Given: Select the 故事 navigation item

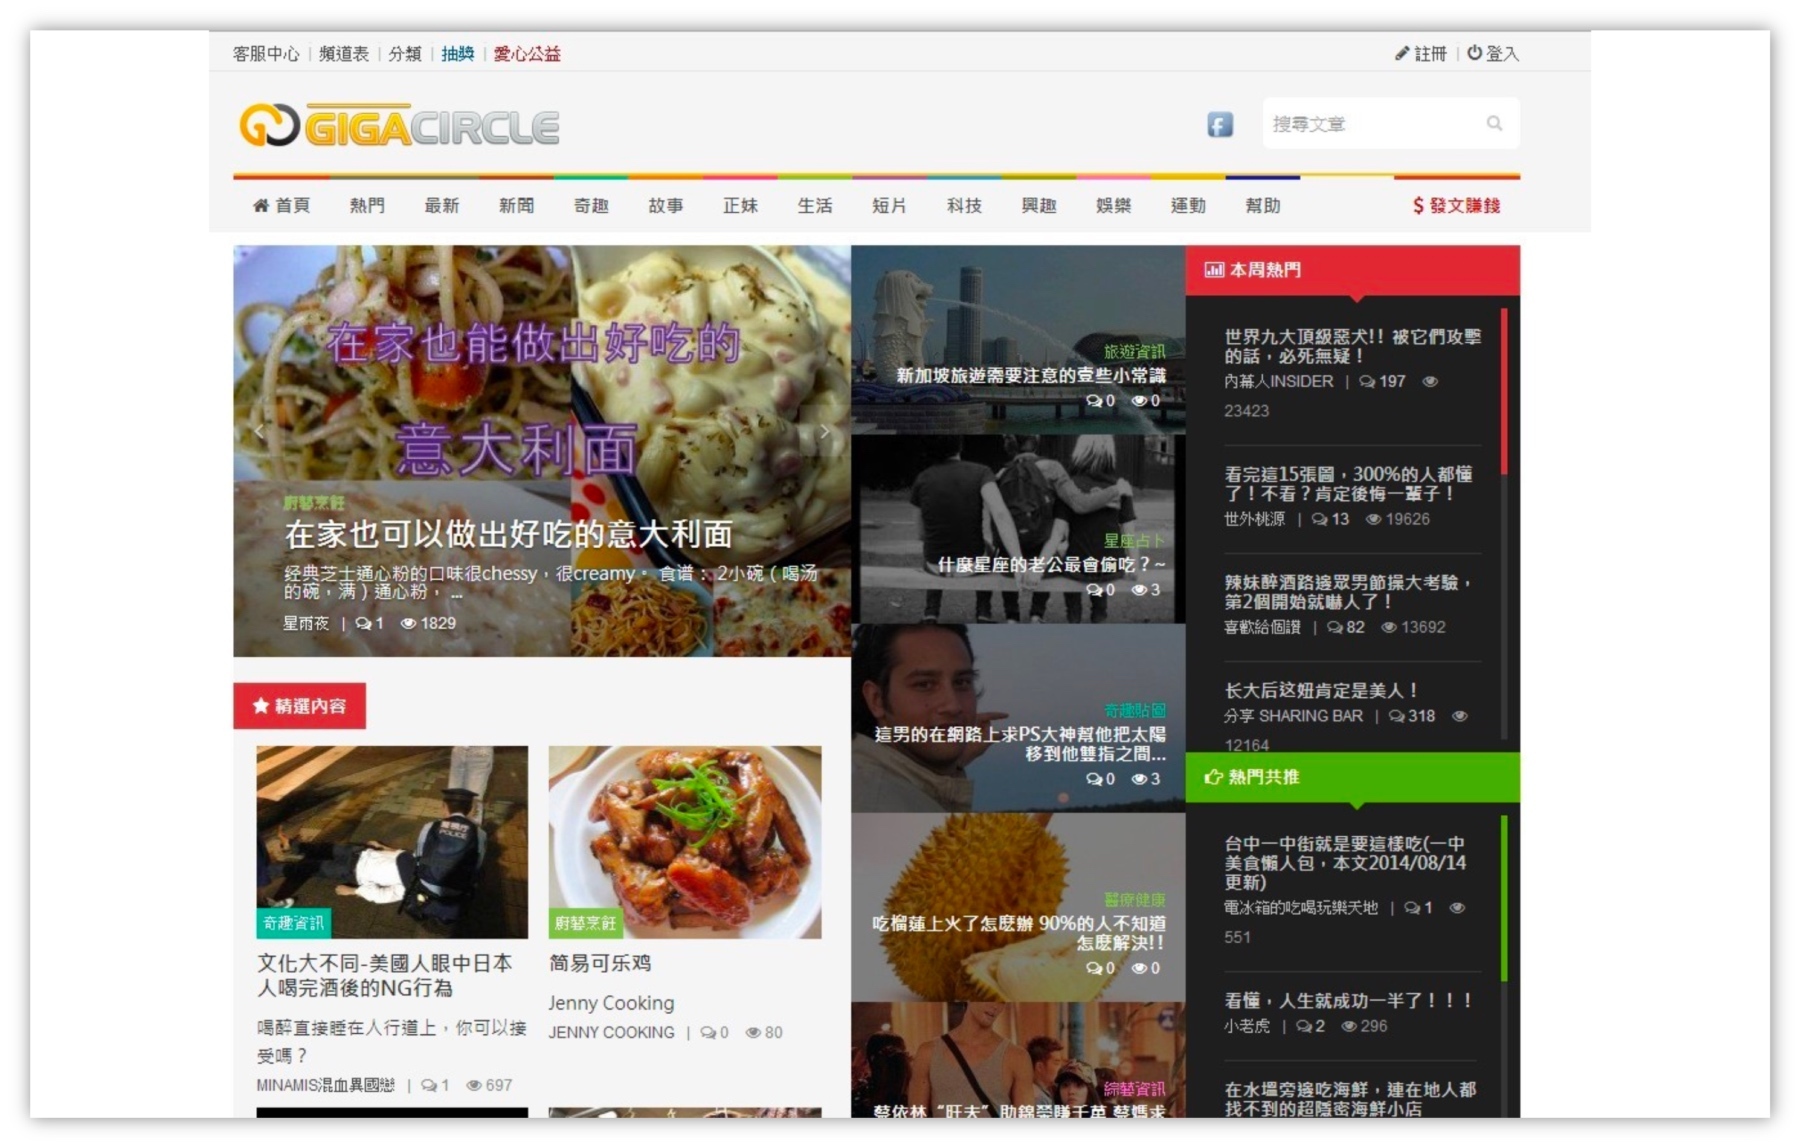Looking at the screenshot, I should click(x=666, y=206).
